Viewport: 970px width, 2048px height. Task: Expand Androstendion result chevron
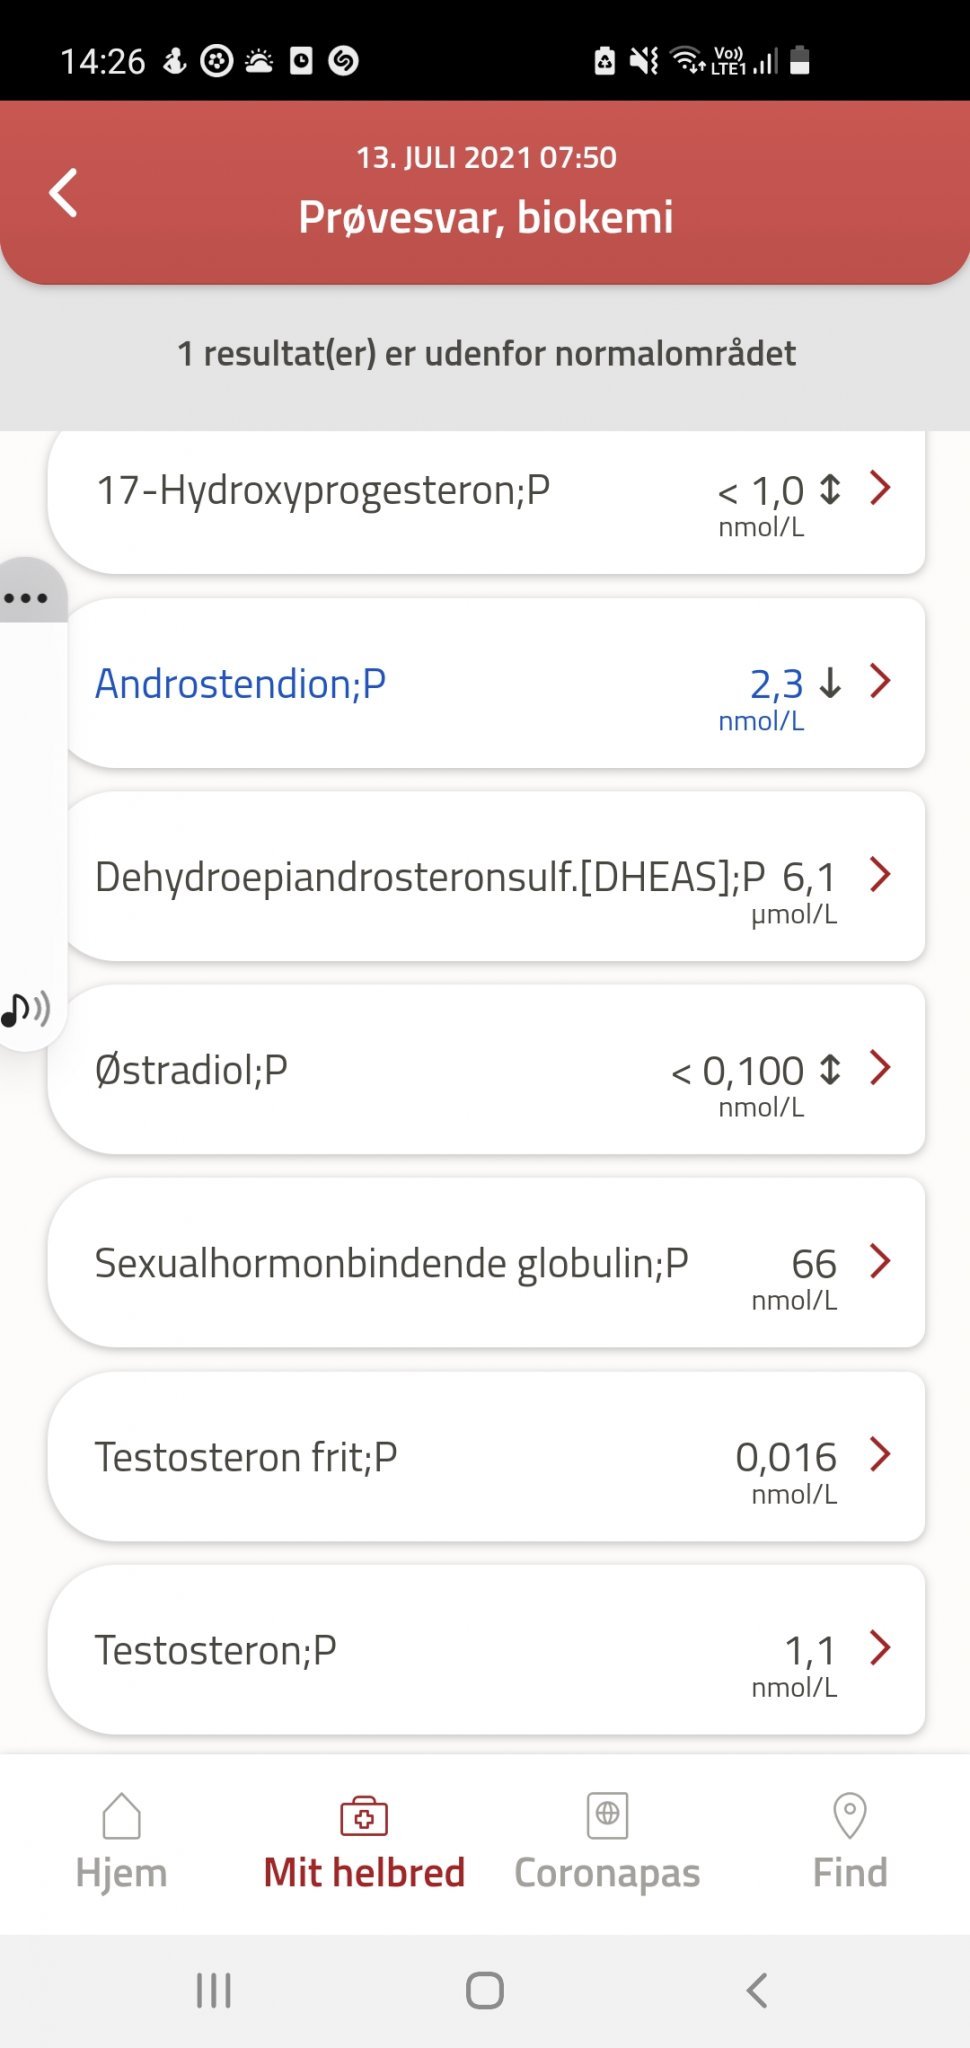click(x=880, y=681)
